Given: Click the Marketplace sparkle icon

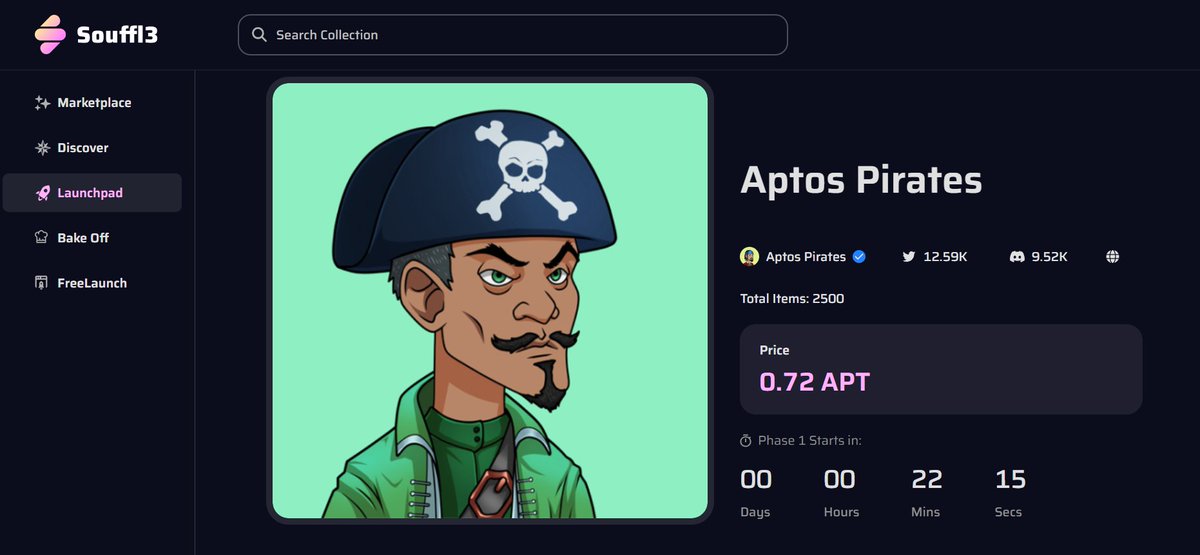Looking at the screenshot, I should (x=42, y=103).
